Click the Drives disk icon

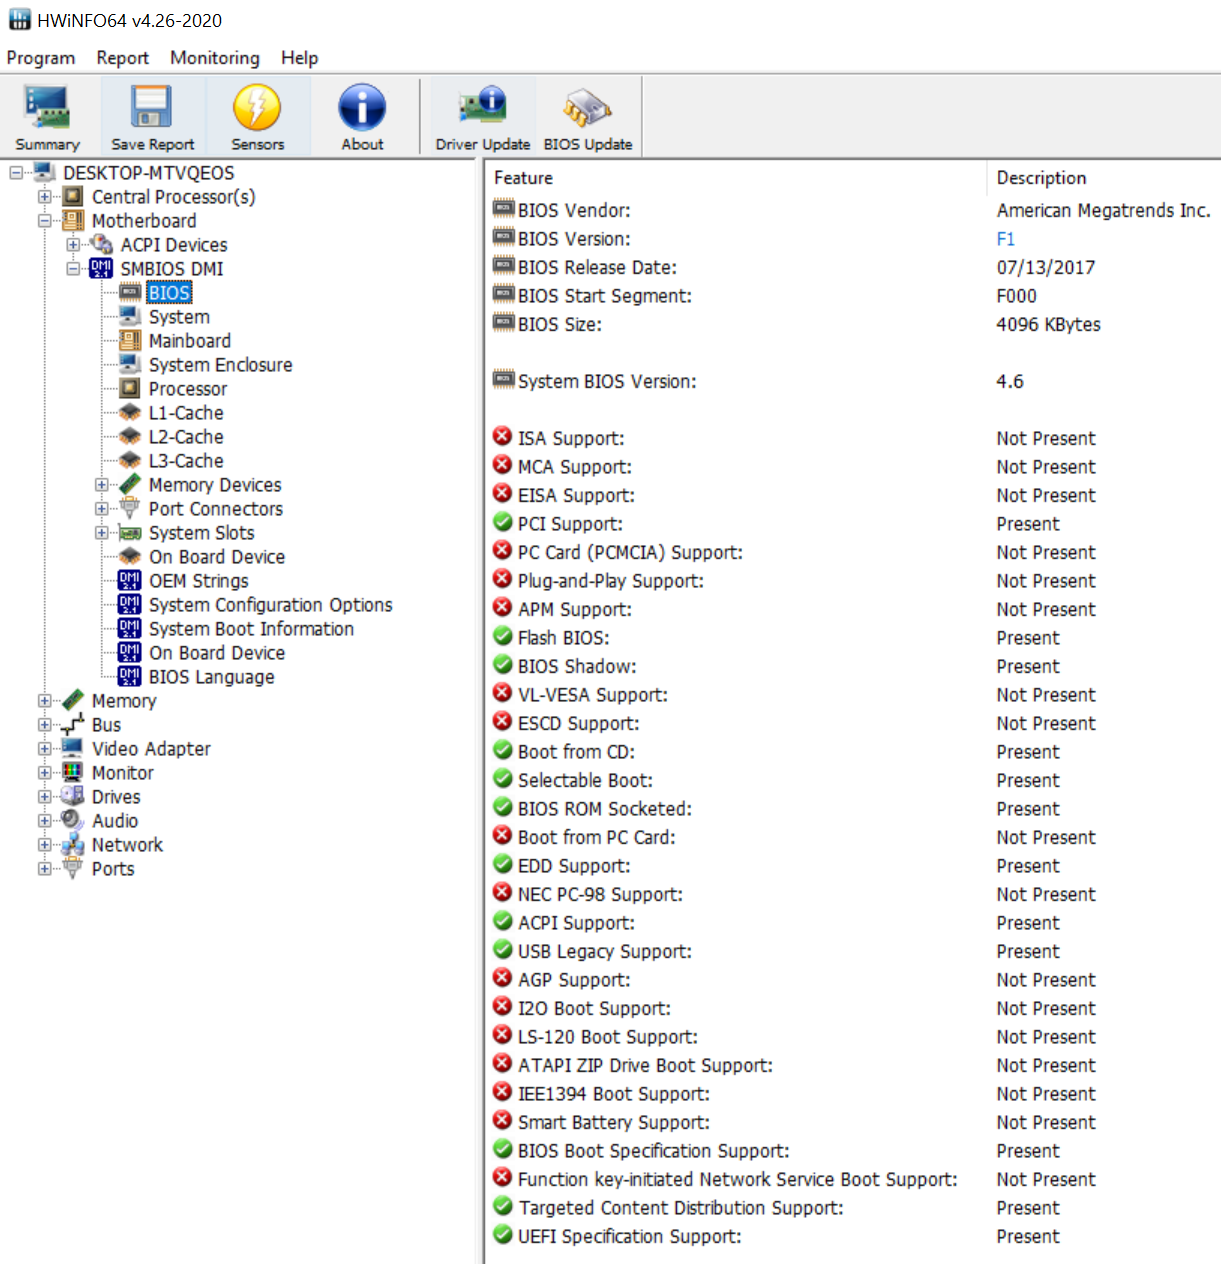click(73, 797)
